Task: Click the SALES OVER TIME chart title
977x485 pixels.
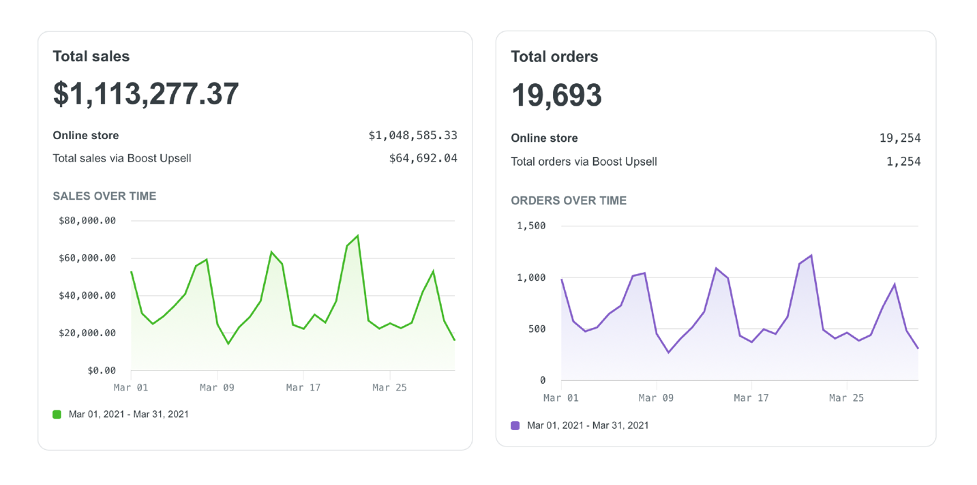Action: (105, 196)
